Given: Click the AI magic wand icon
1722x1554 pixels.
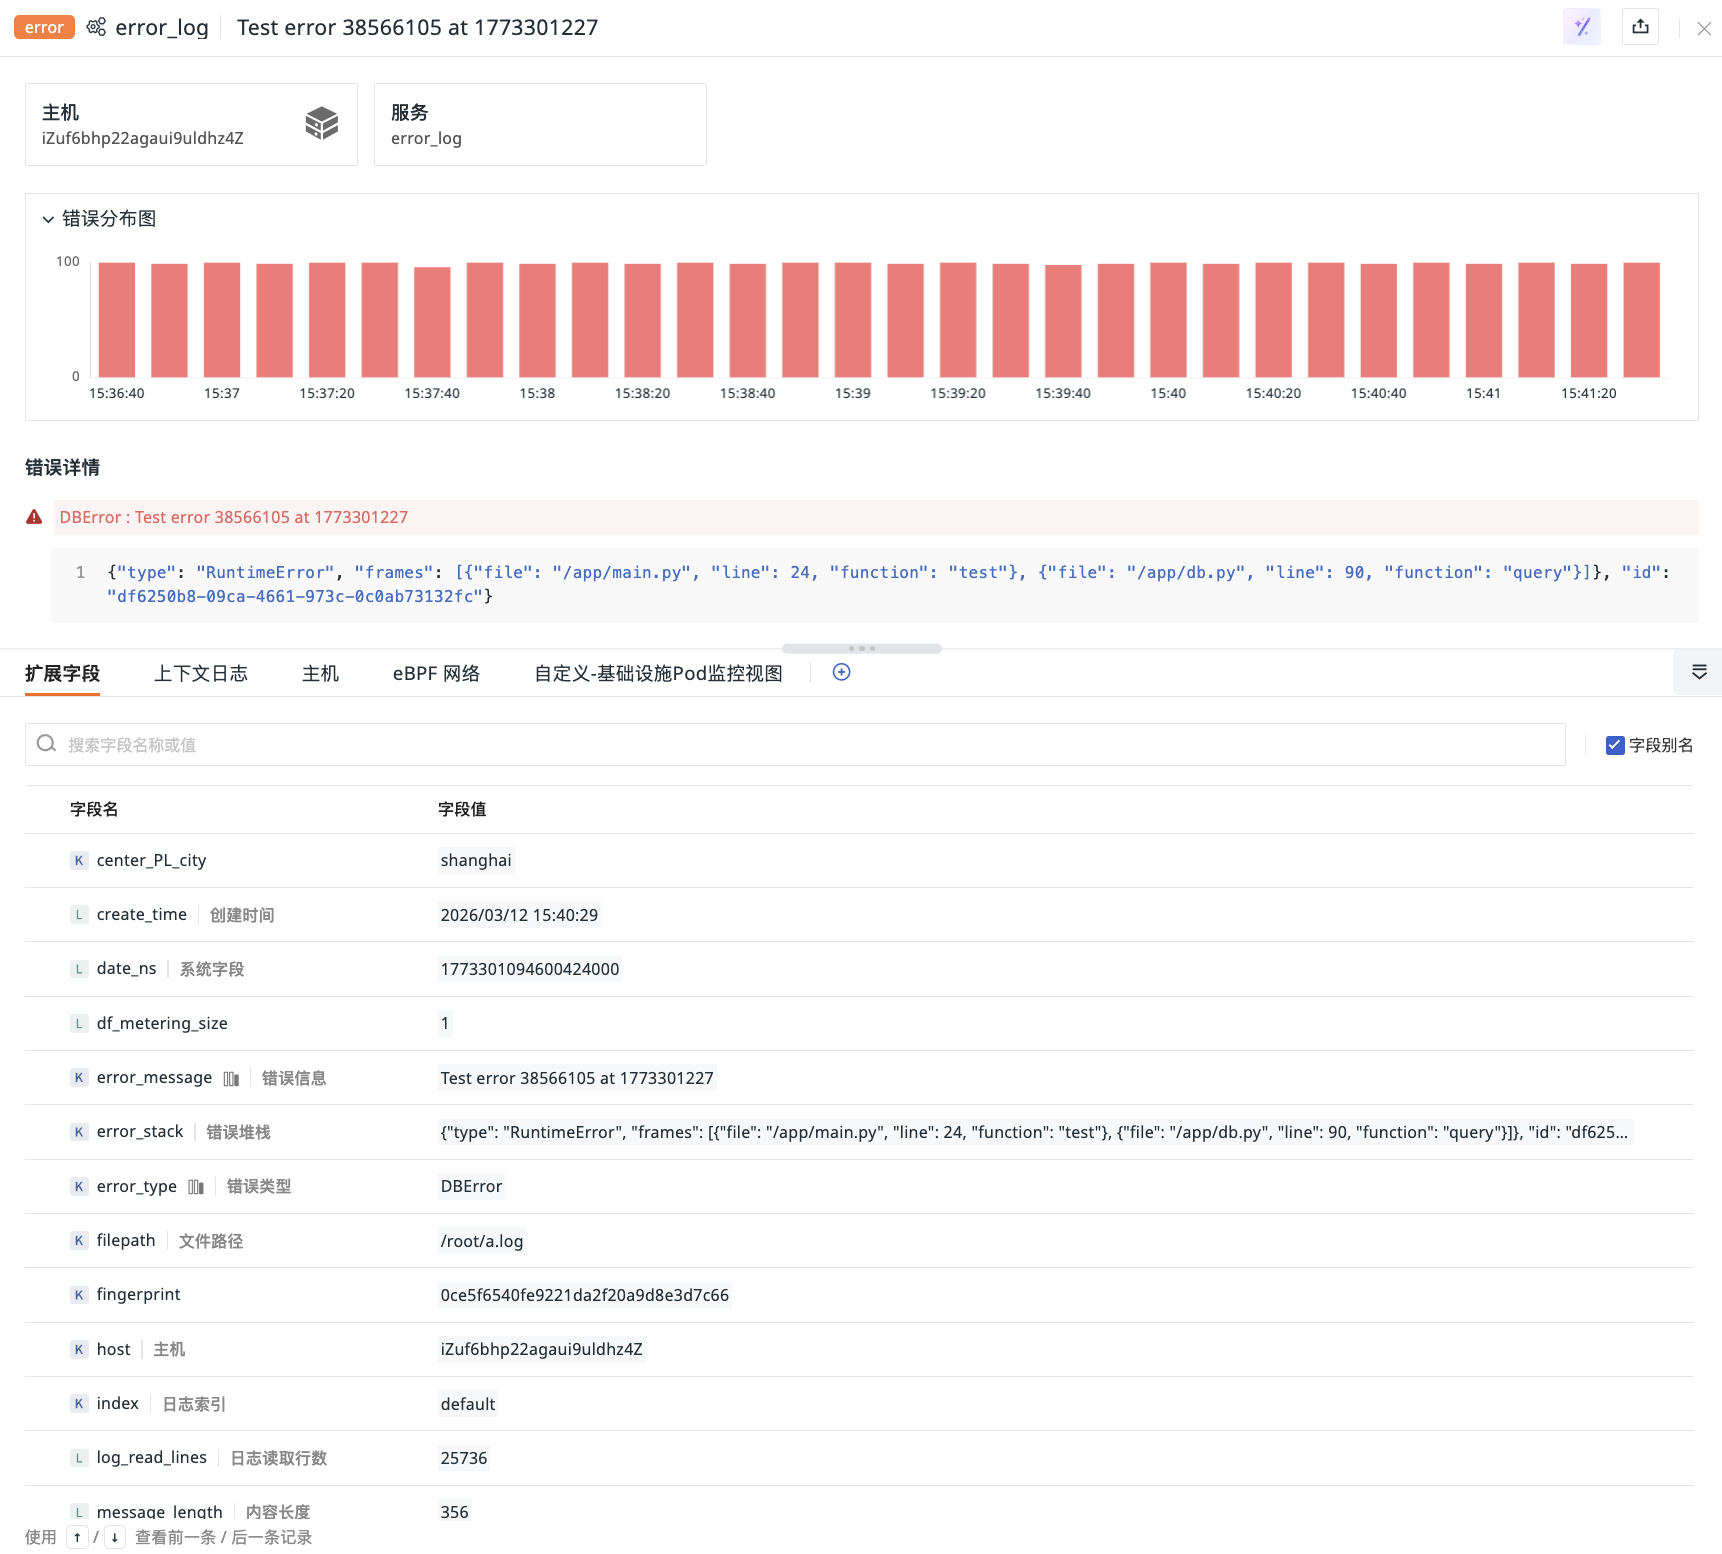Looking at the screenshot, I should pyautogui.click(x=1581, y=27).
